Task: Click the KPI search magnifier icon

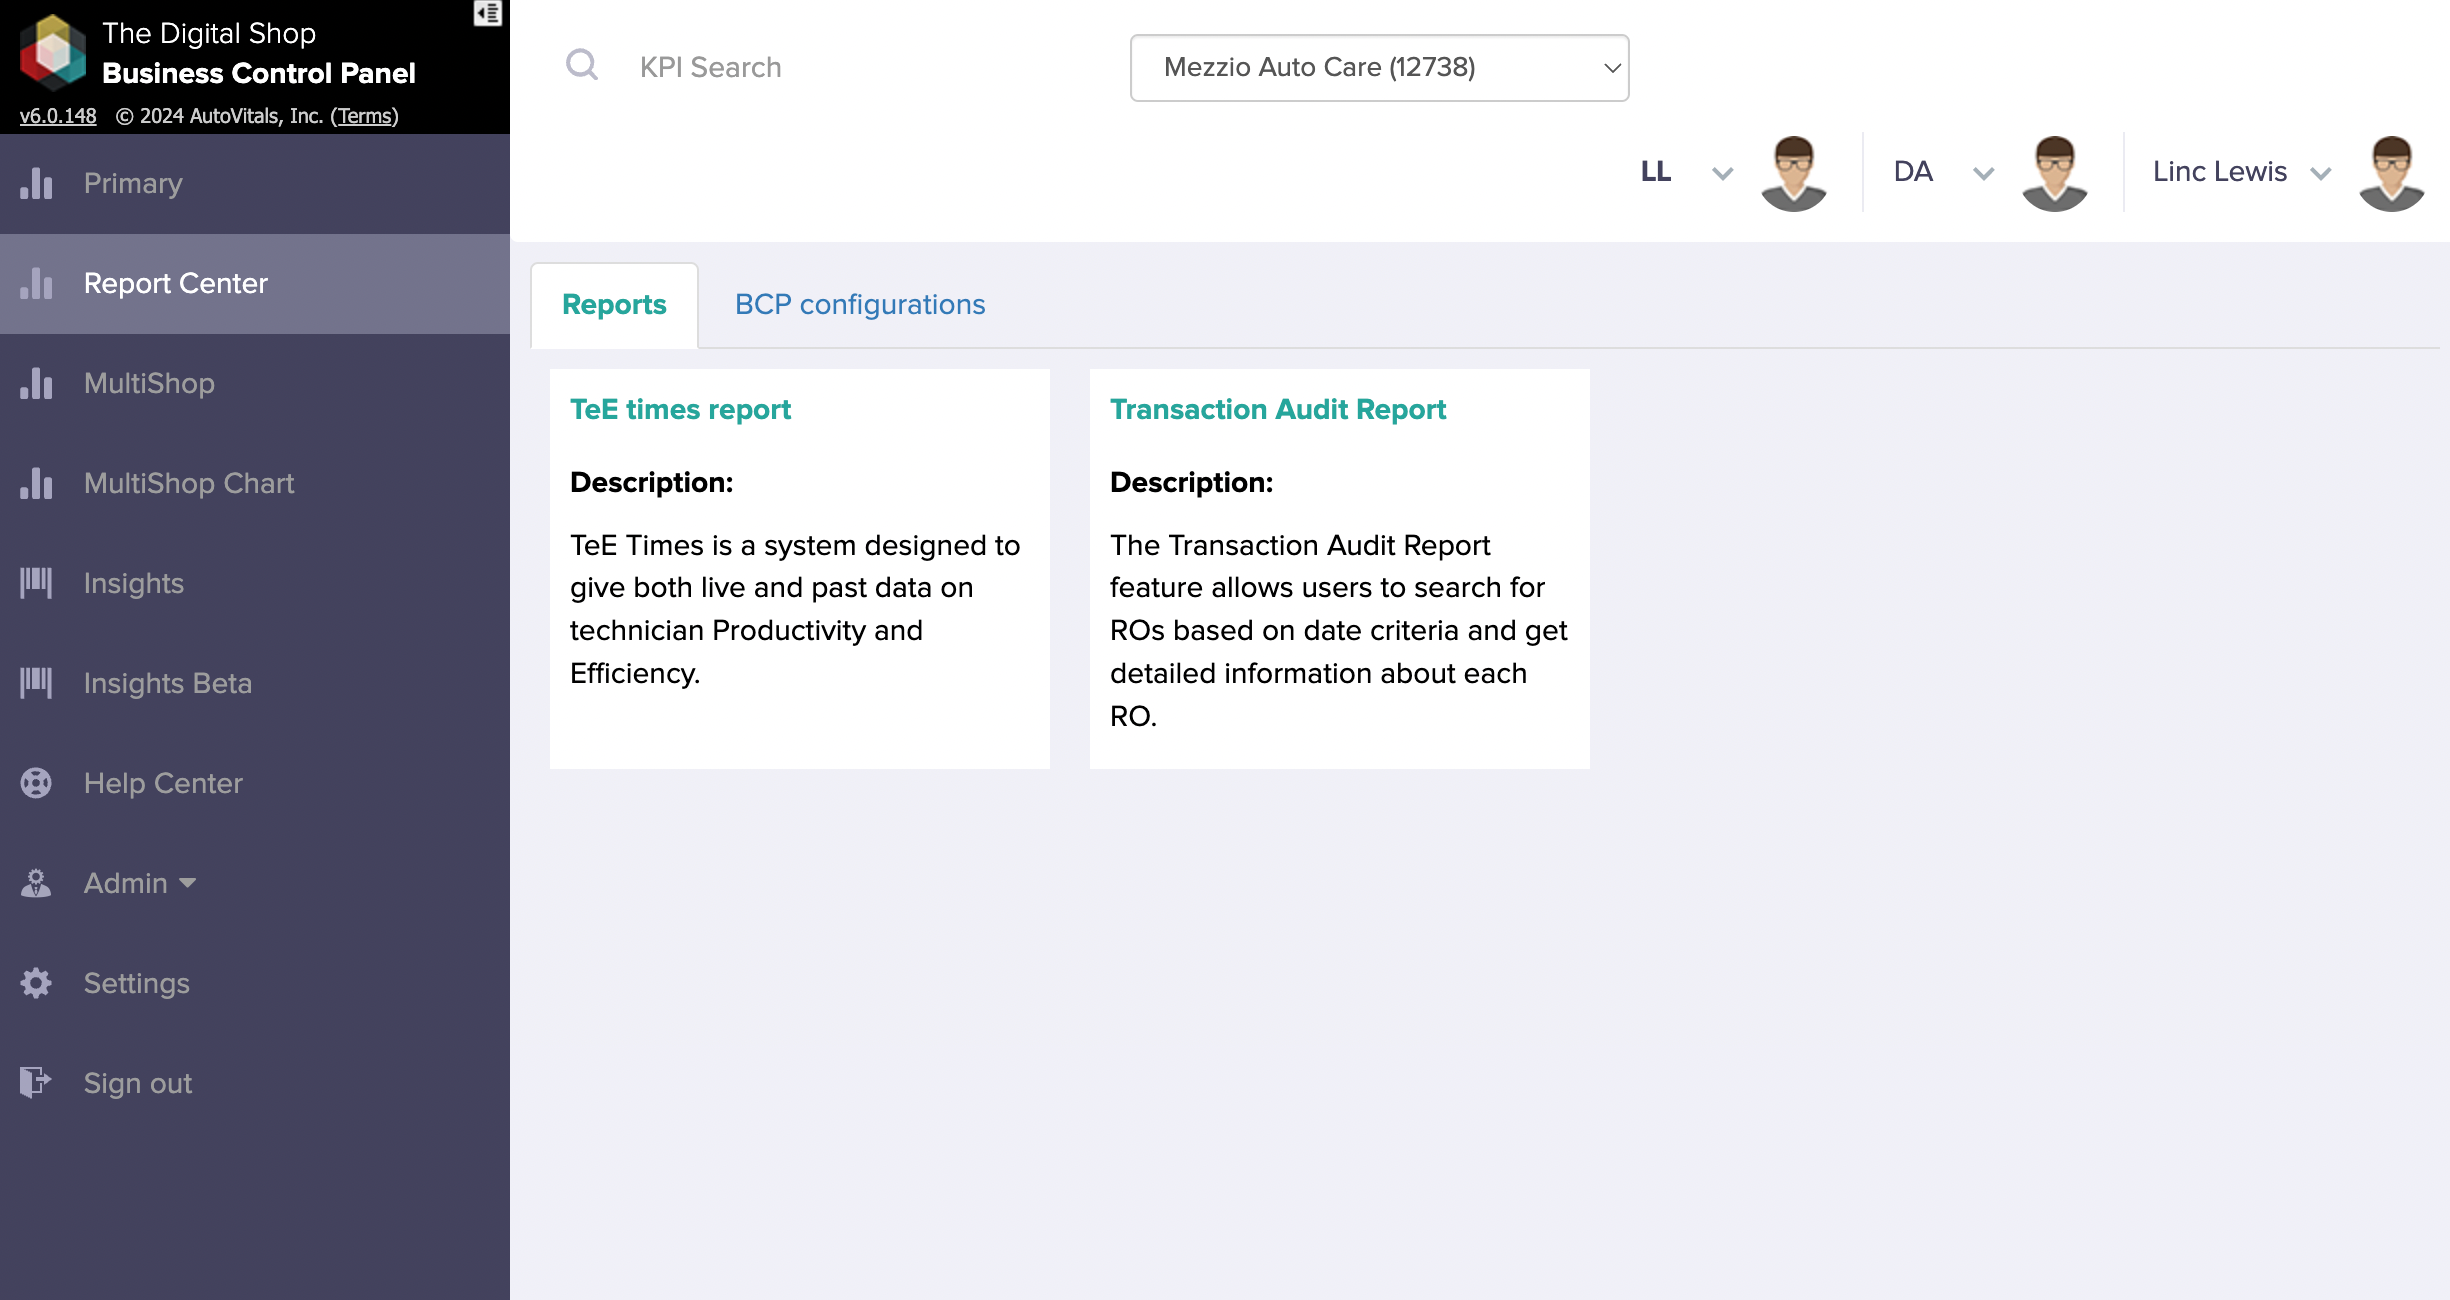Action: click(582, 66)
